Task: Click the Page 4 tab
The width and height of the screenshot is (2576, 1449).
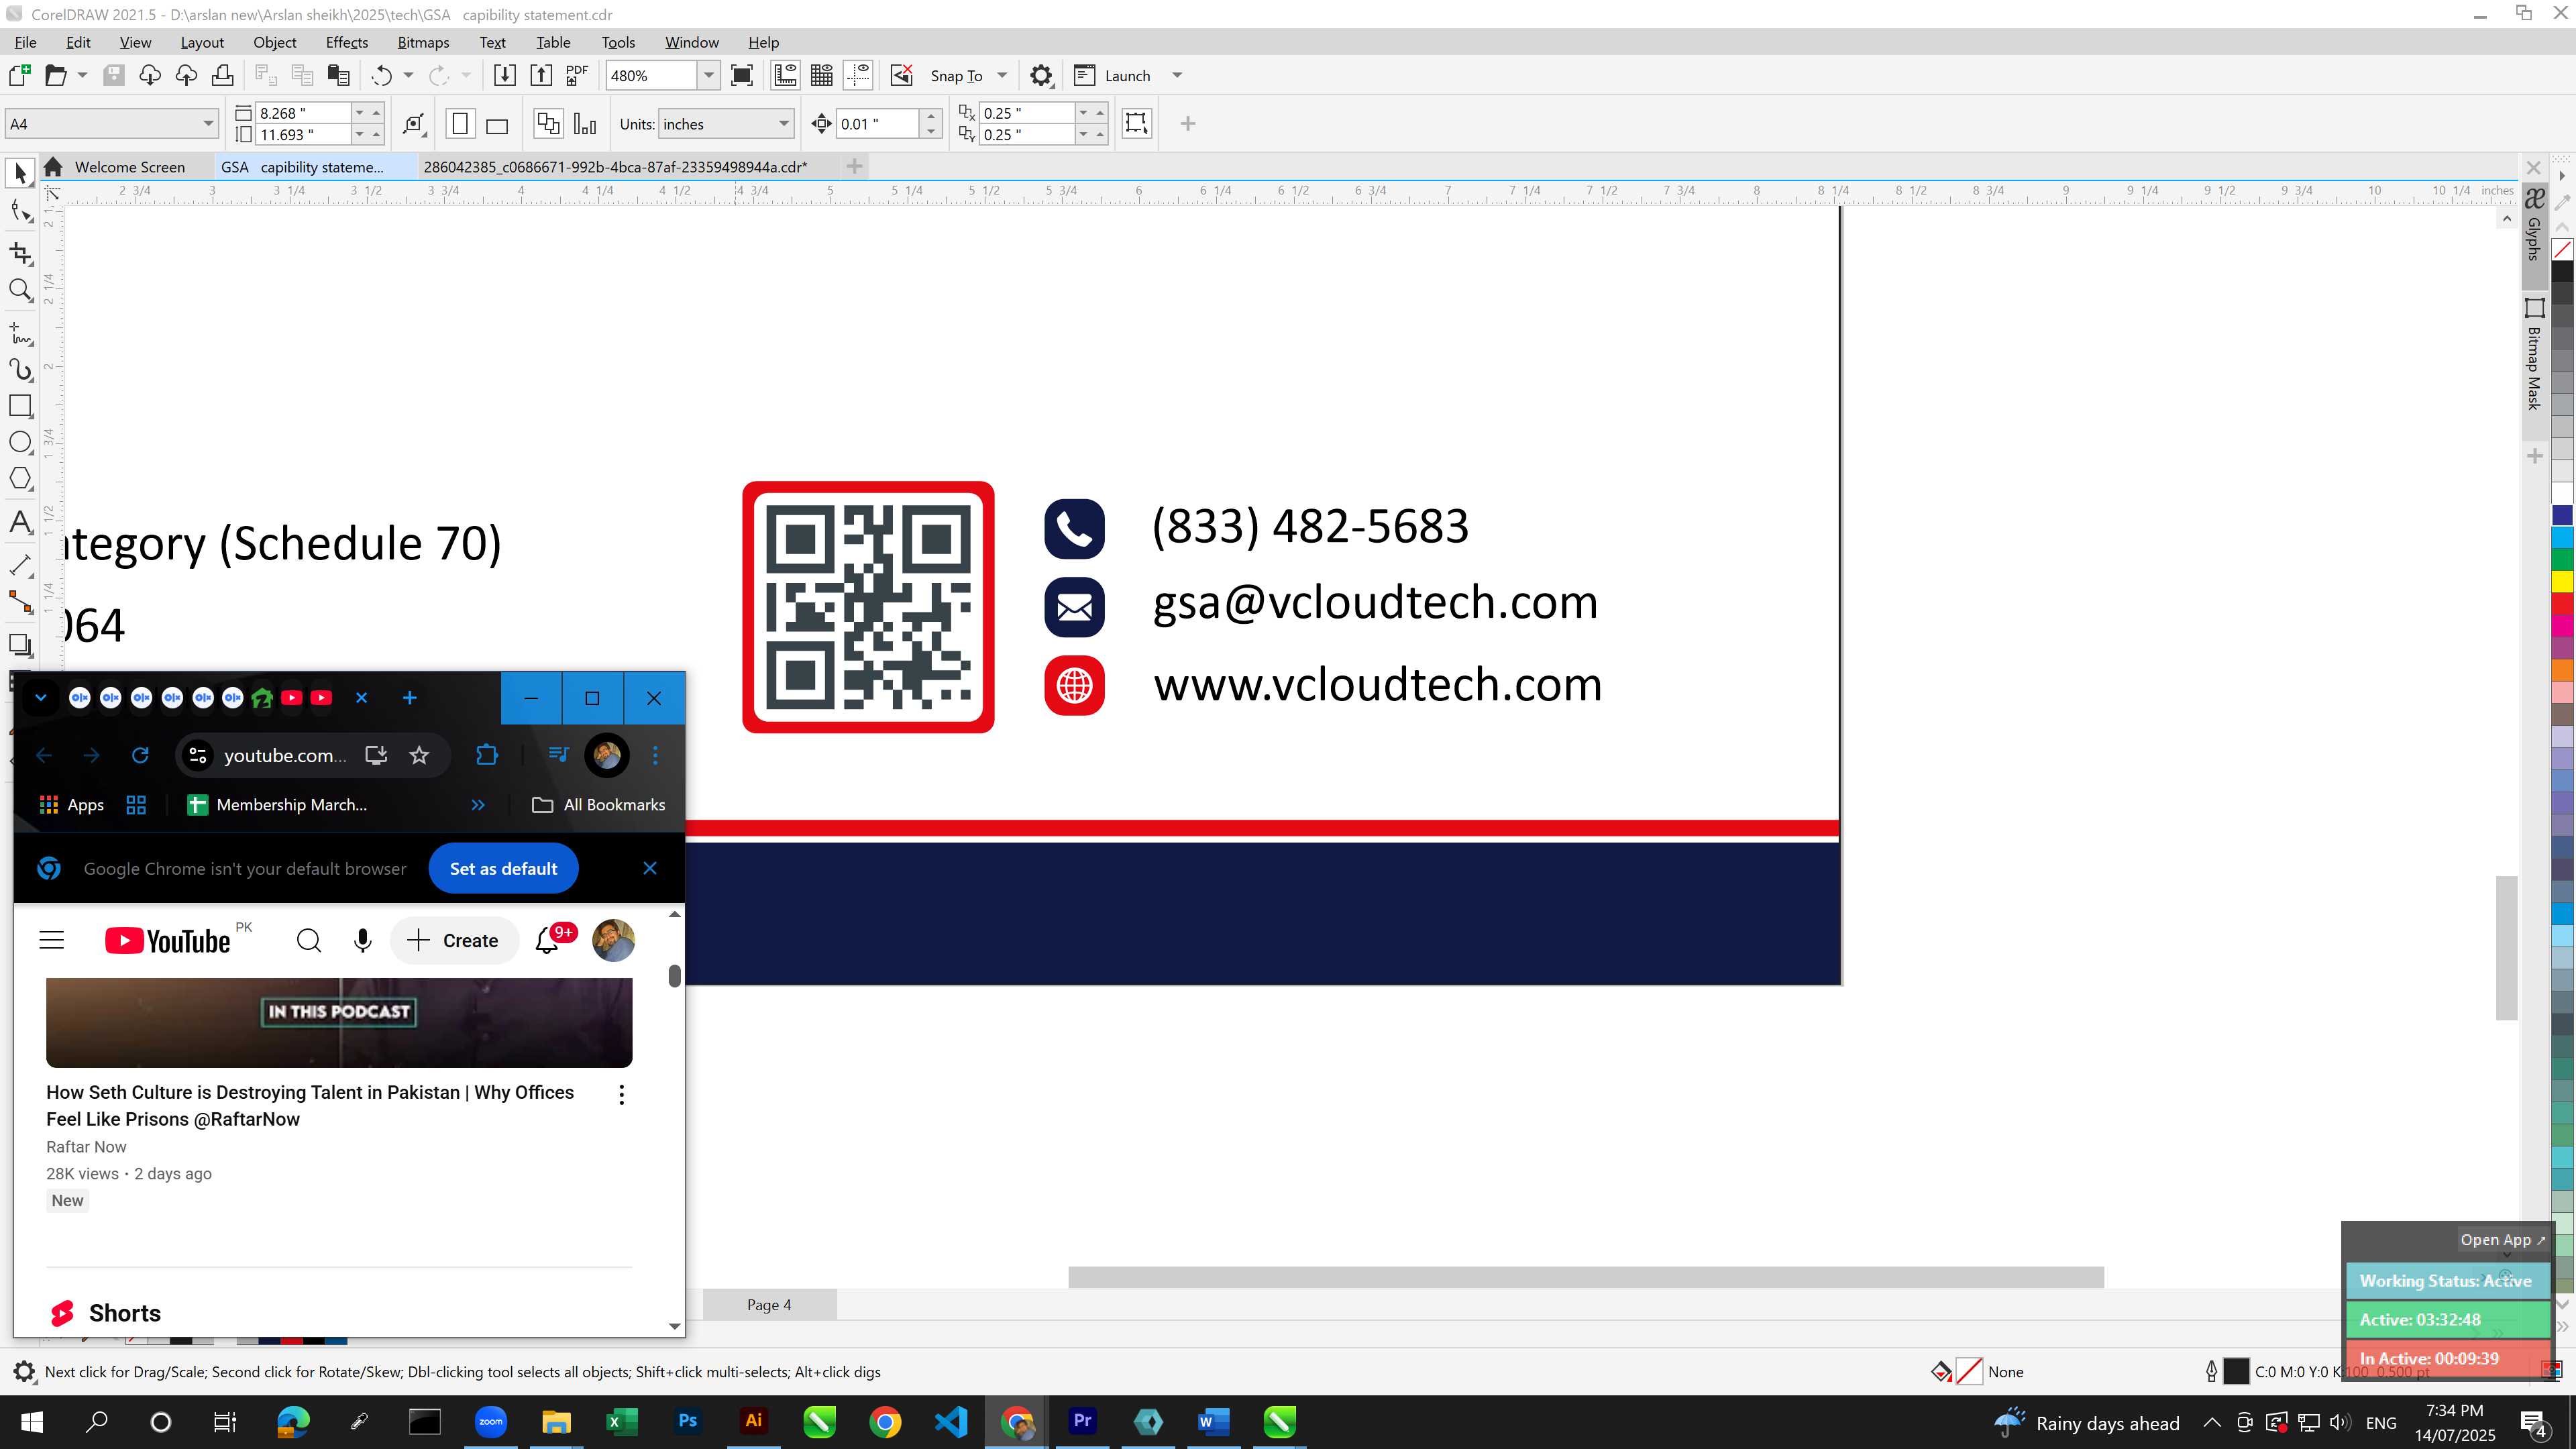Action: pyautogui.click(x=769, y=1304)
